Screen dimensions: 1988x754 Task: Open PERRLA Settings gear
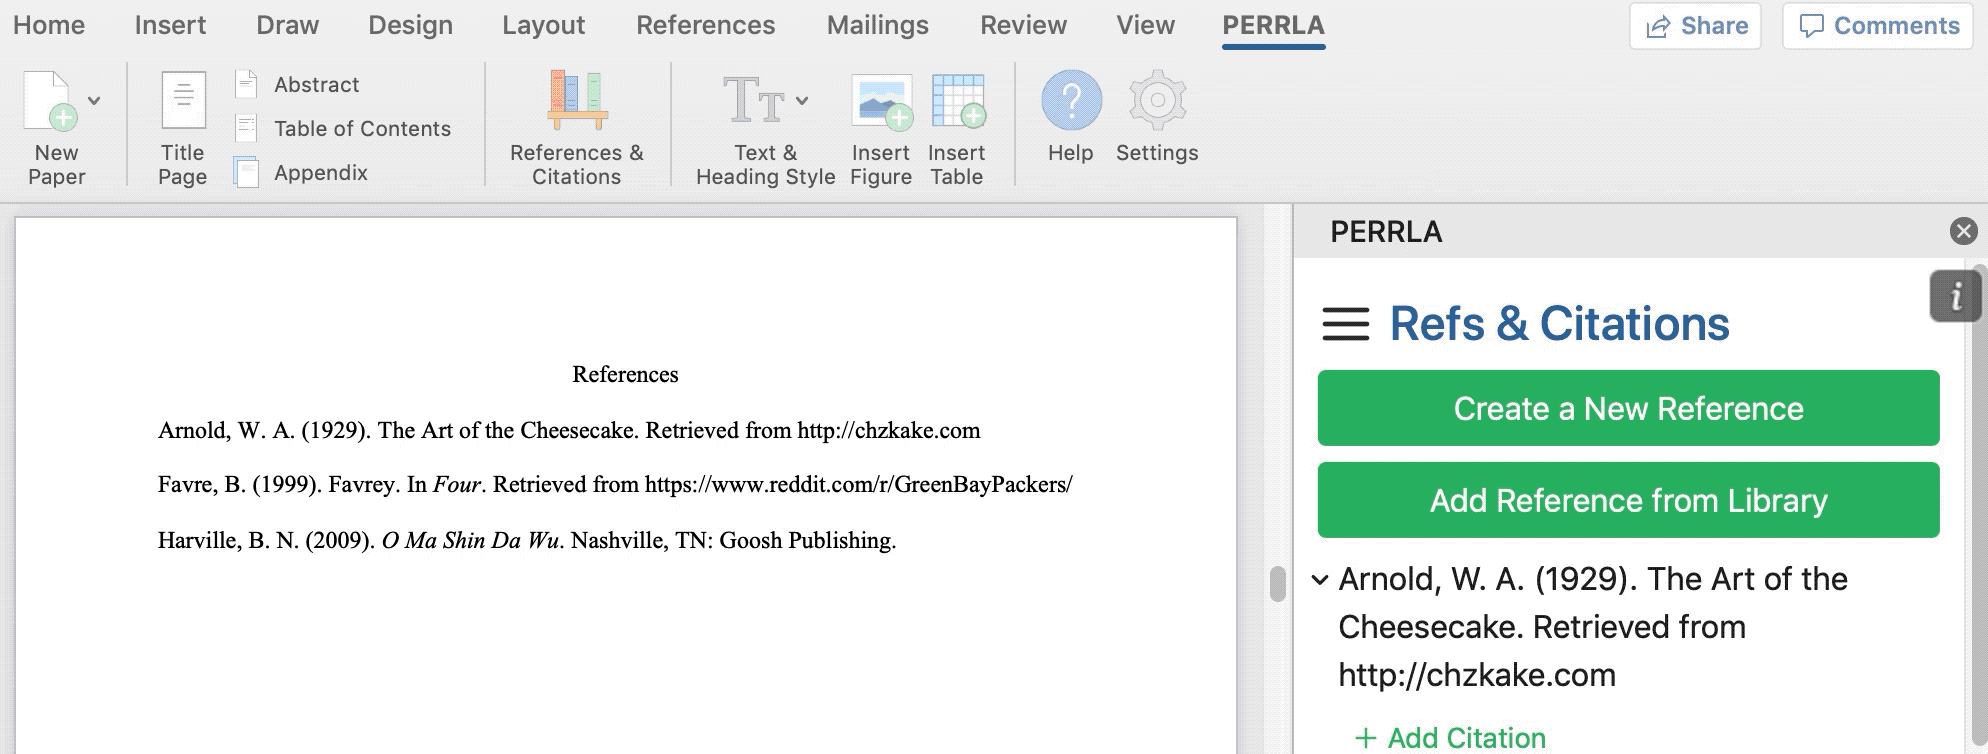pos(1157,101)
